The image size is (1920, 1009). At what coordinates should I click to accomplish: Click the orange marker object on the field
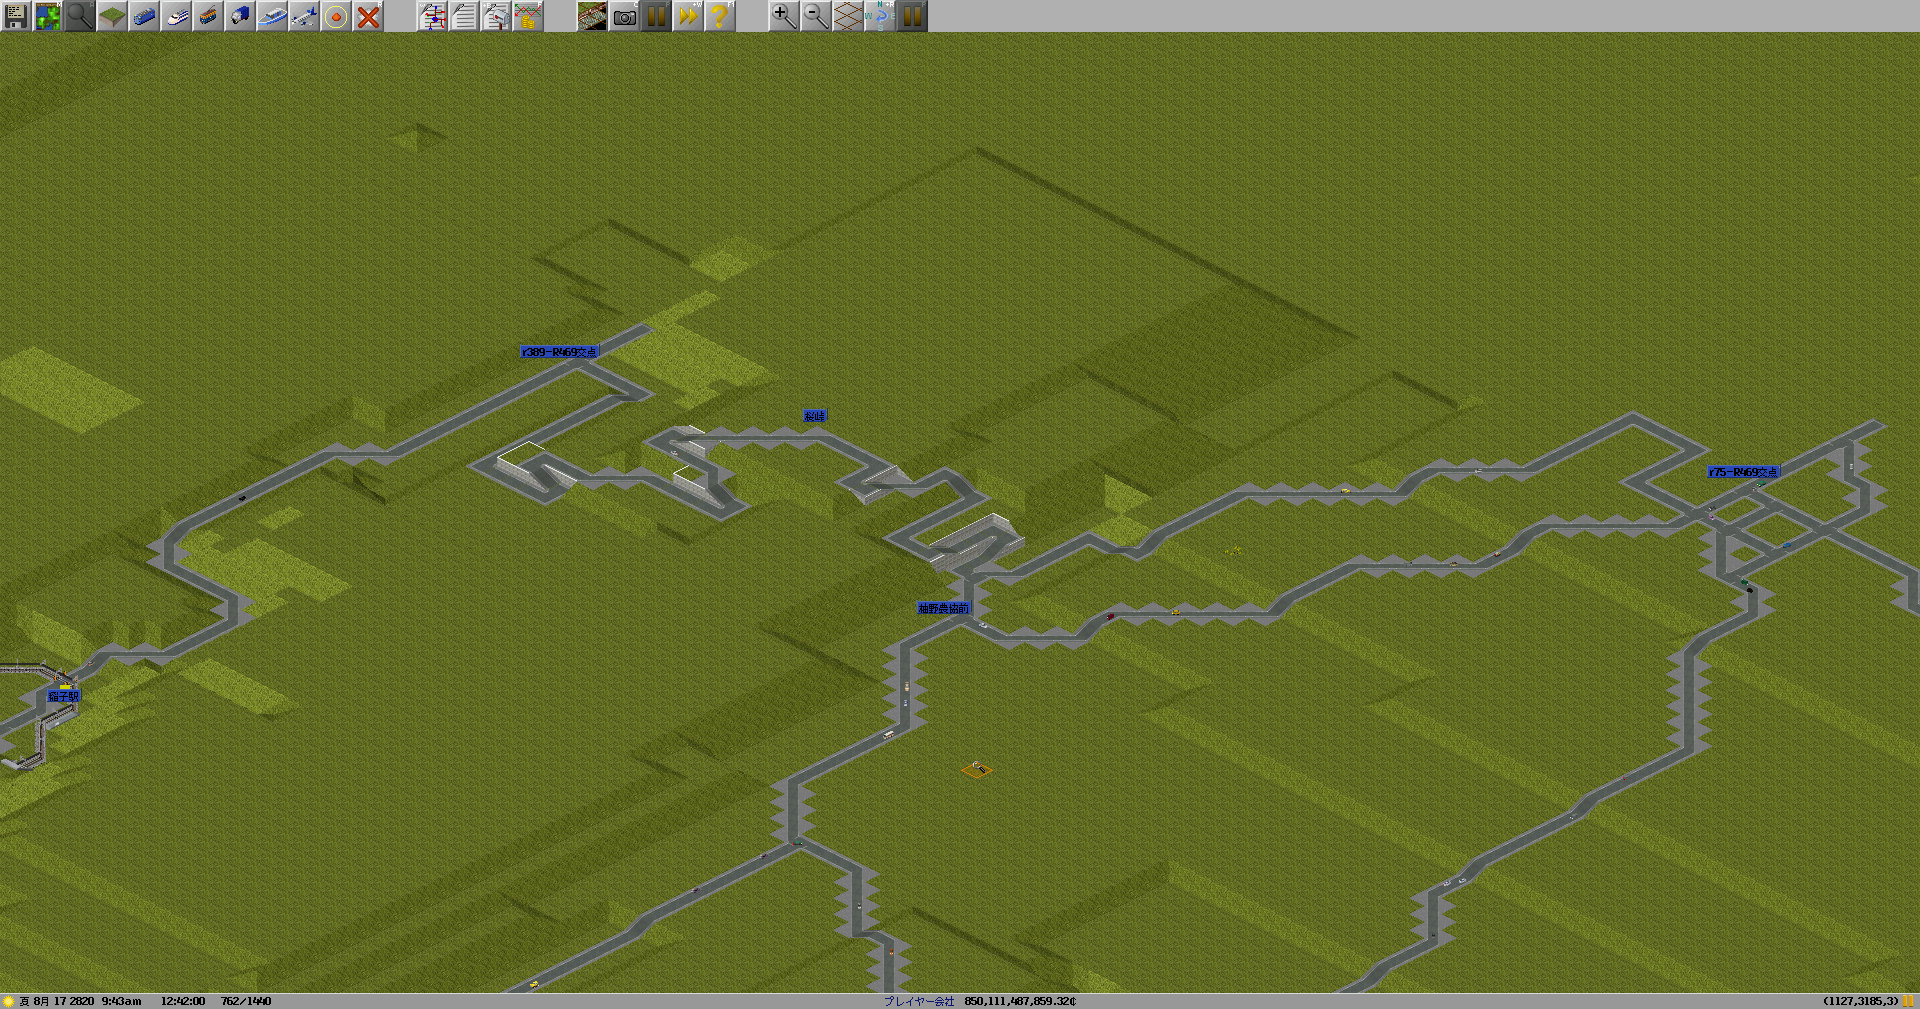977,769
